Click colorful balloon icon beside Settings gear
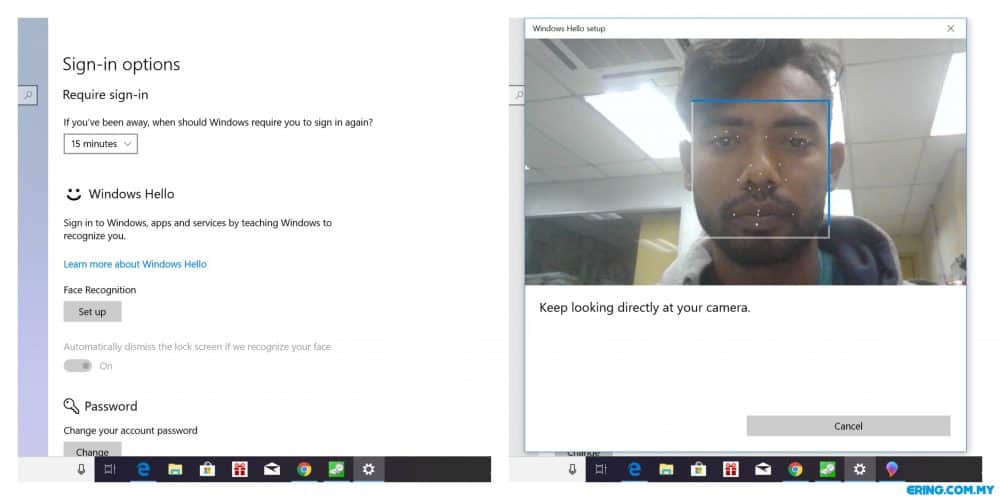Viewport: 1000px width, 500px height. point(892,470)
